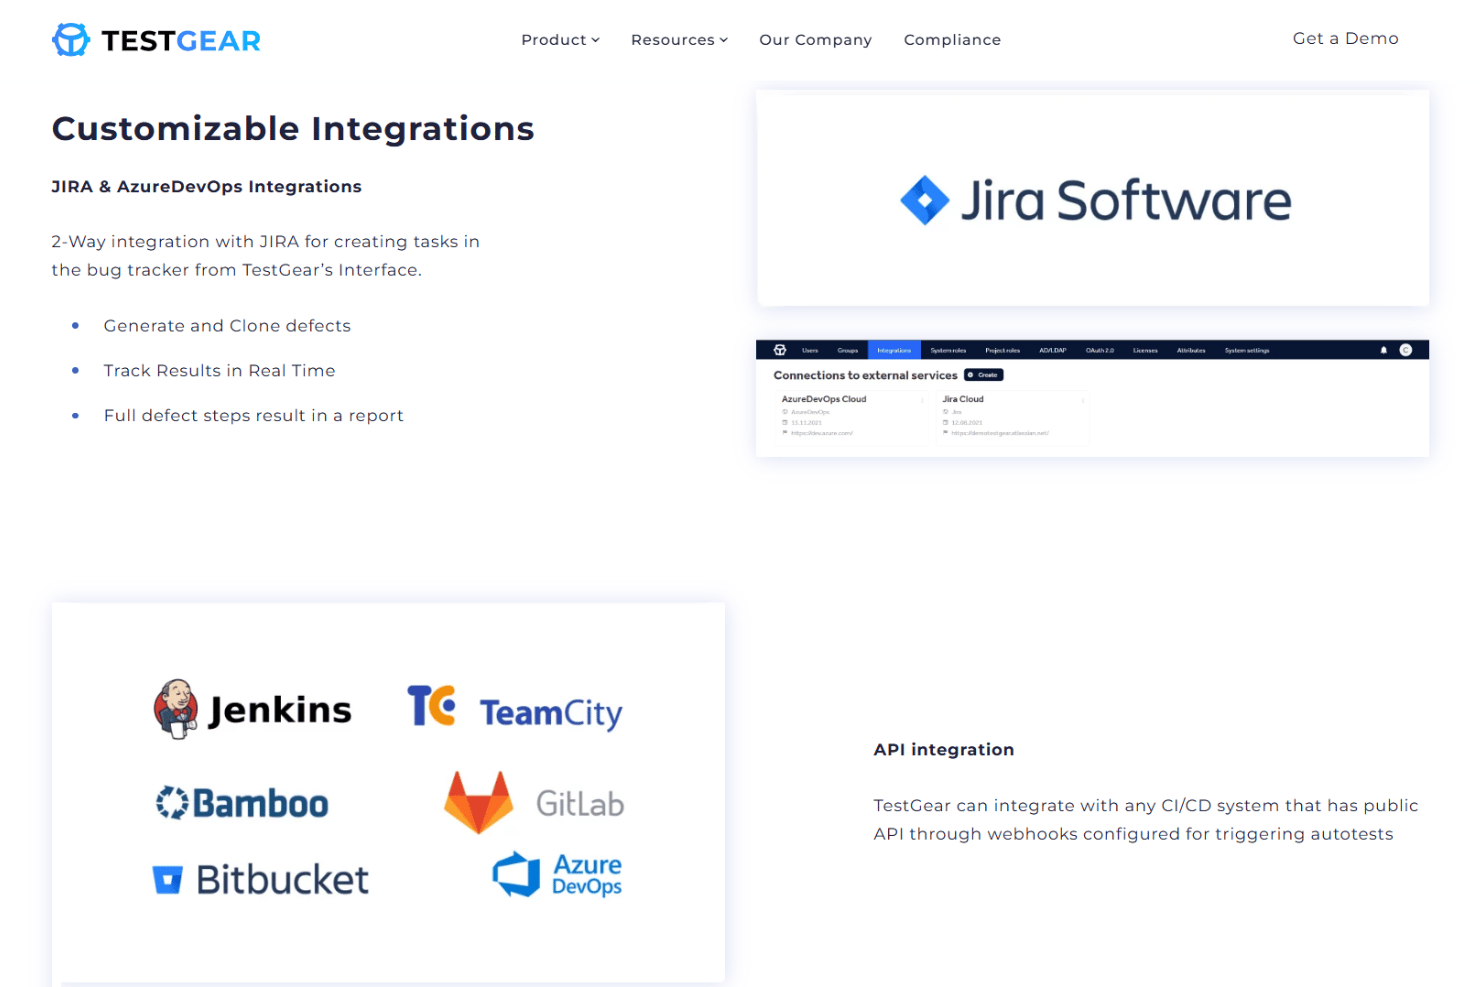
Task: Open the Project roles tab
Action: (x=1002, y=350)
